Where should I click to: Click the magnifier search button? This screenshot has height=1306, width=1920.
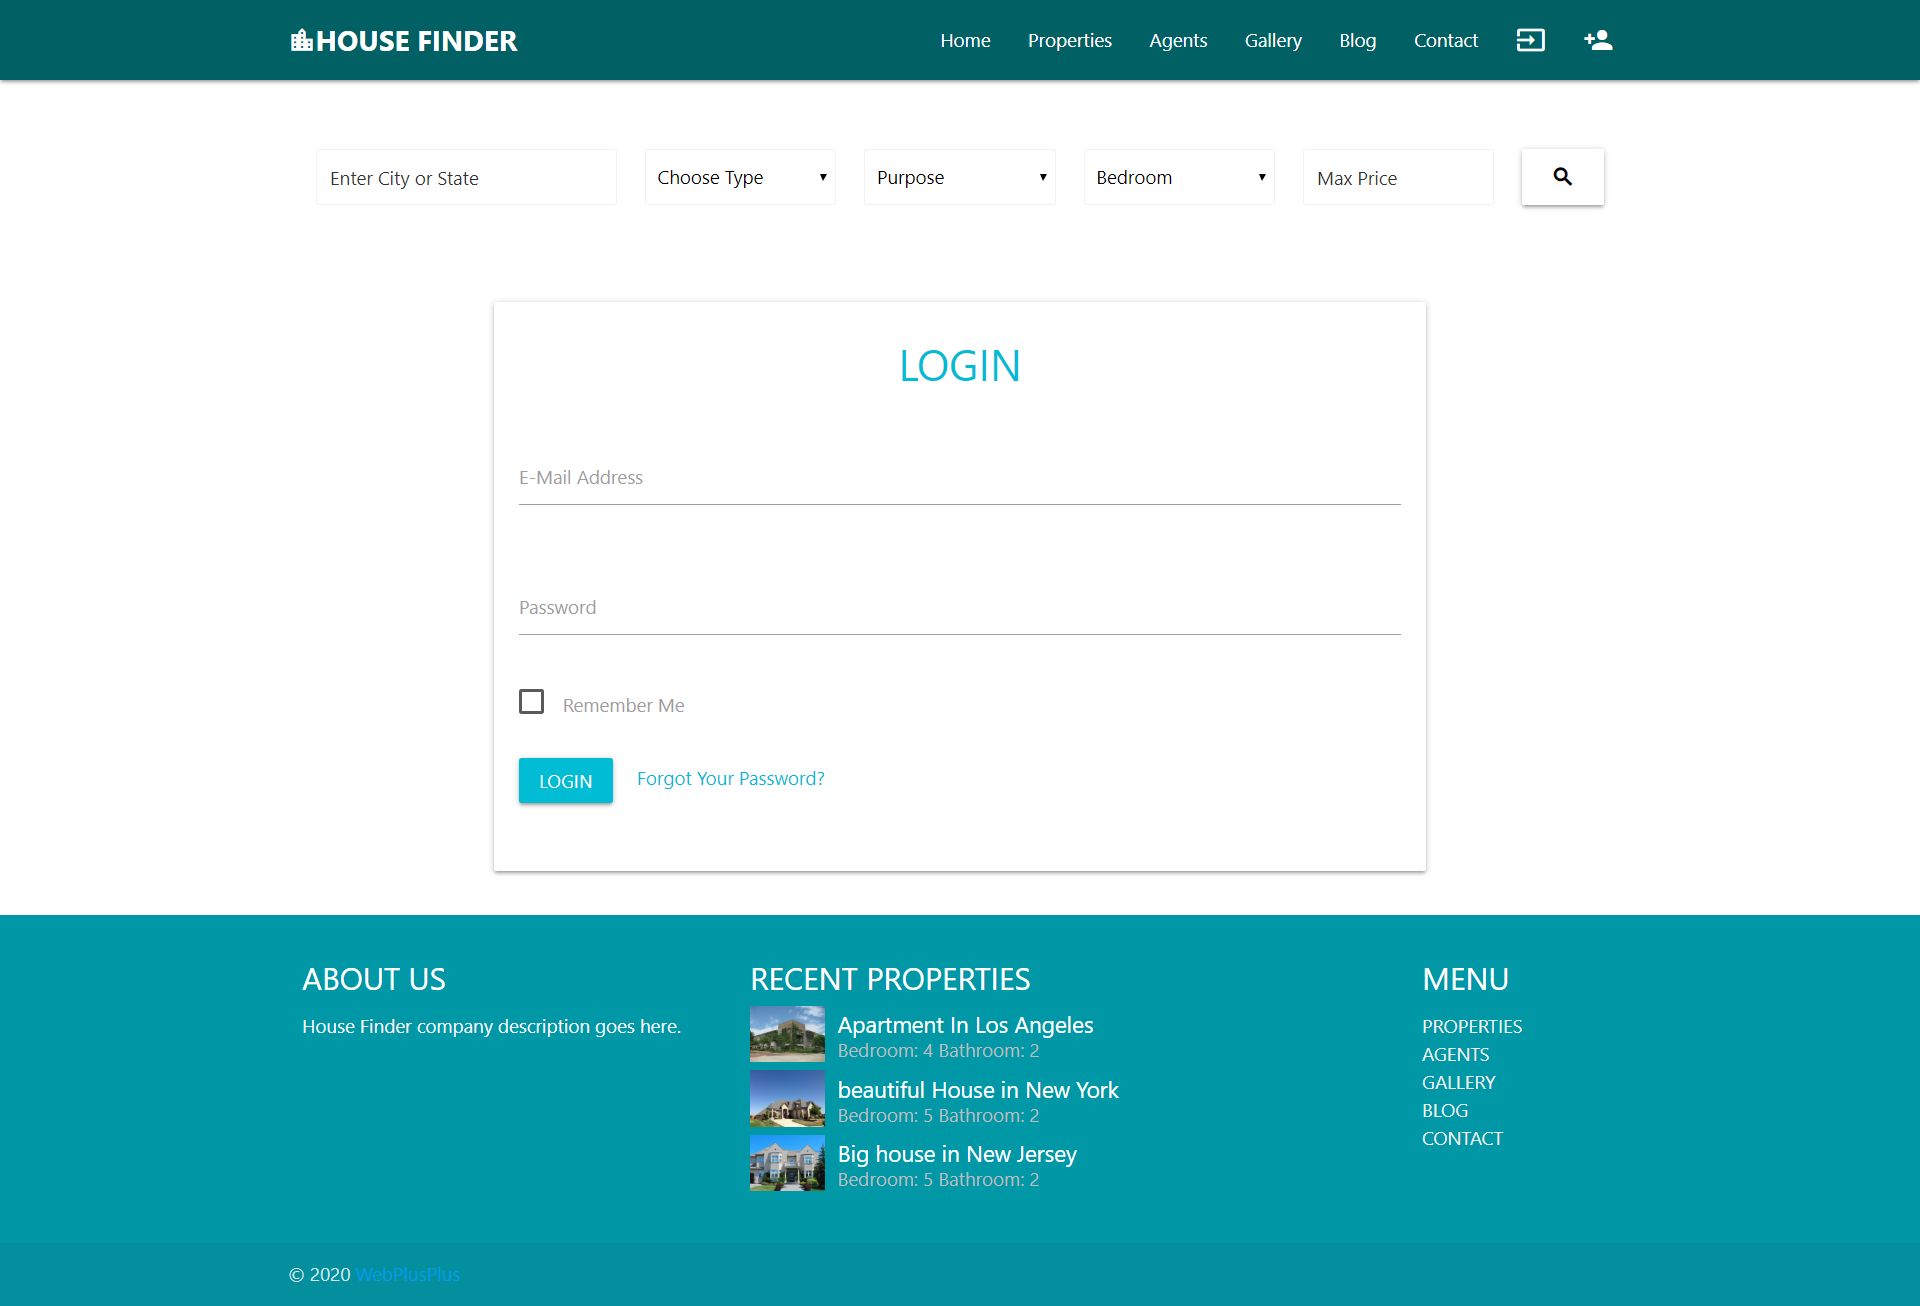pyautogui.click(x=1562, y=177)
